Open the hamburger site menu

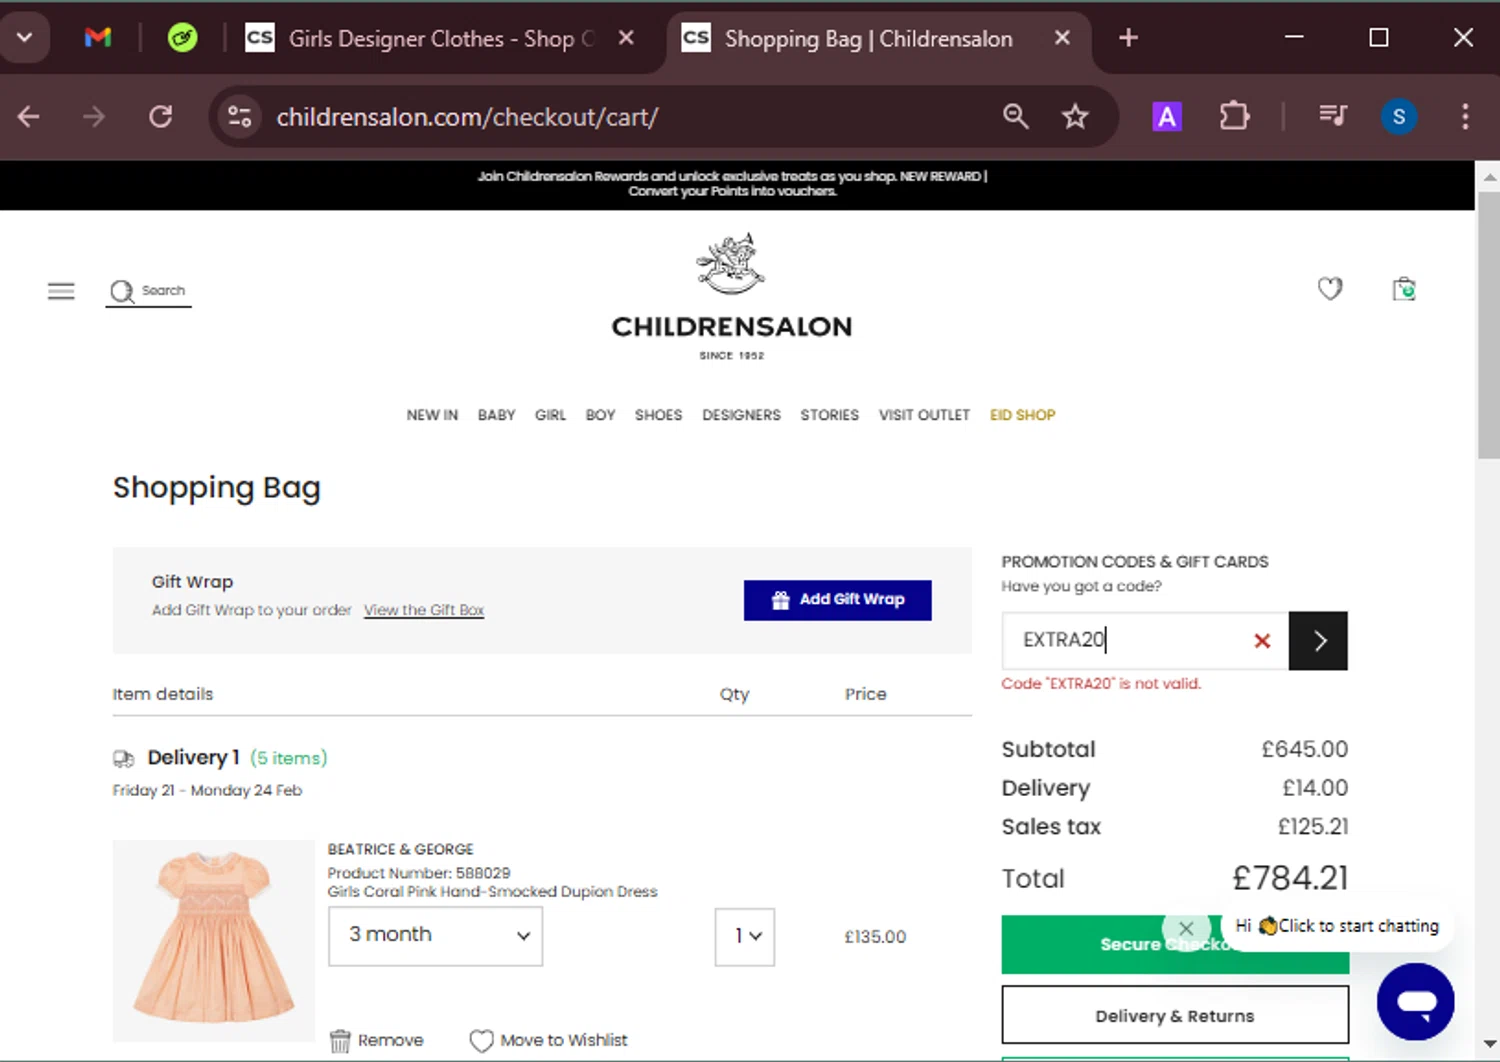(61, 291)
